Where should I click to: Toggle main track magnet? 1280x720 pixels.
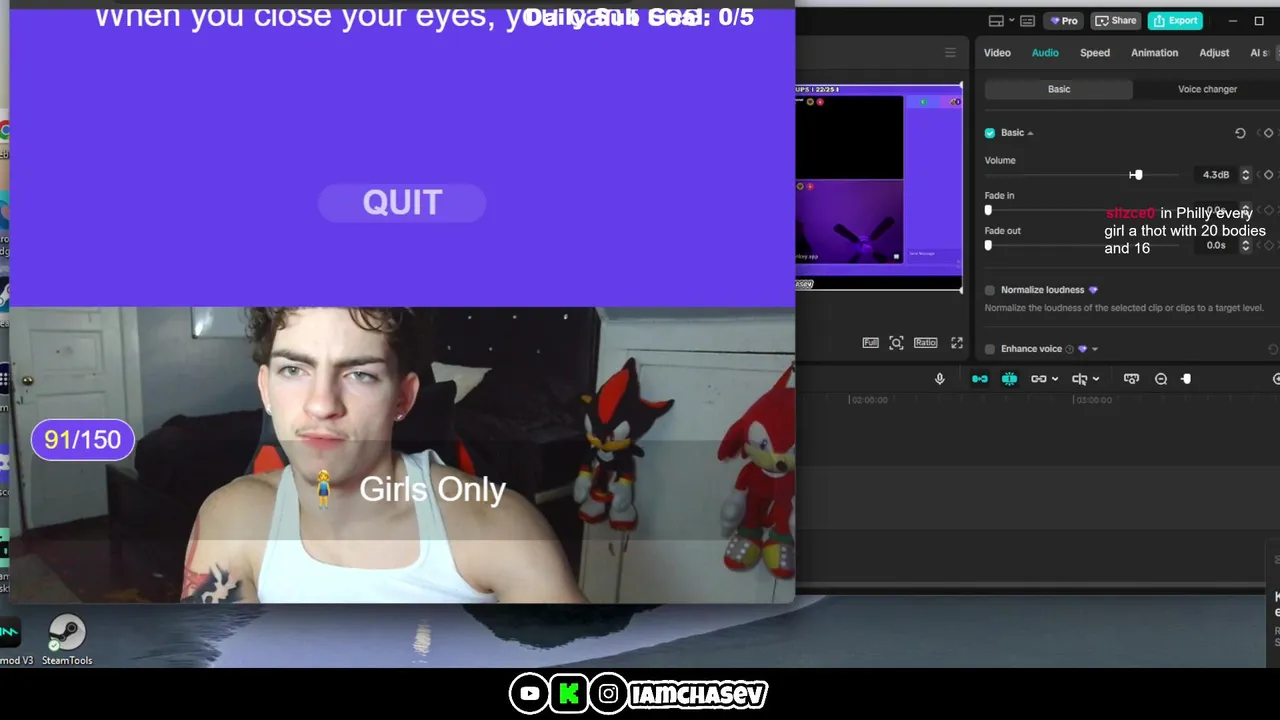click(x=980, y=379)
